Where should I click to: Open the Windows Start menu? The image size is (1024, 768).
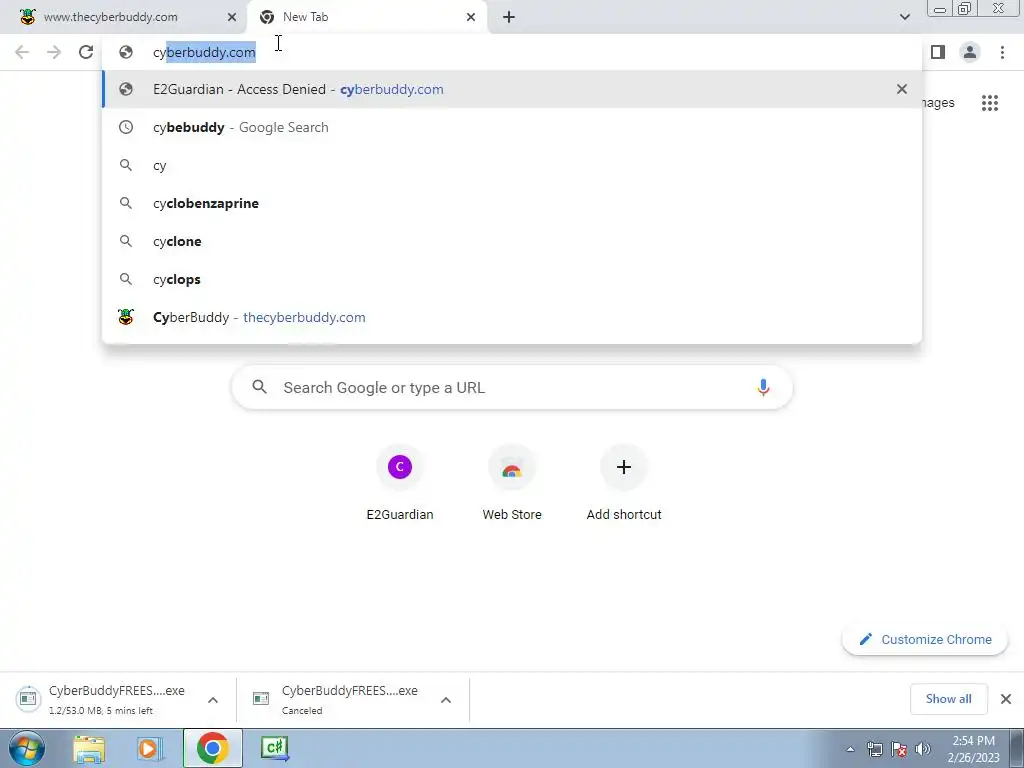[27, 748]
